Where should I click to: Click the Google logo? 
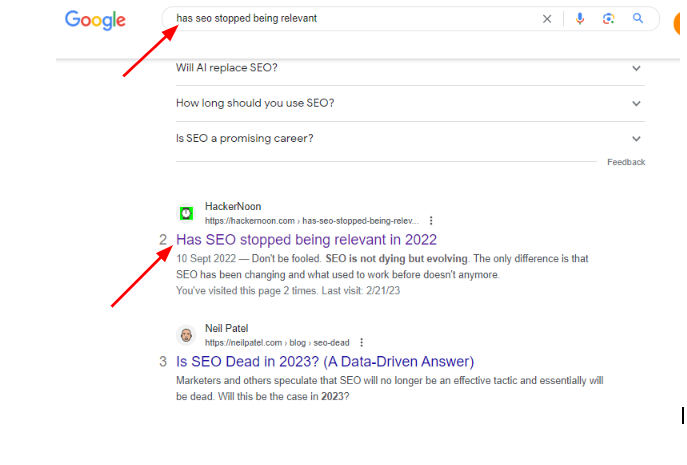coord(95,20)
